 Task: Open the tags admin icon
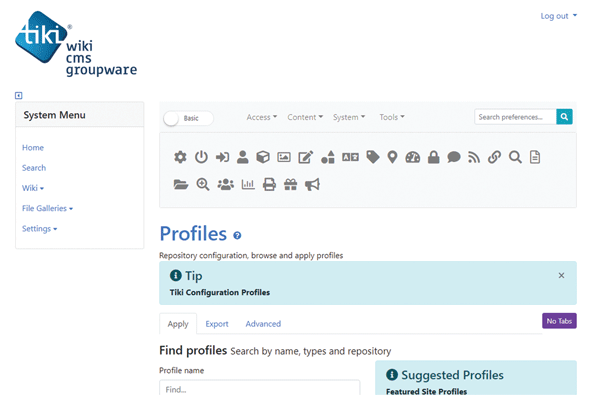[x=373, y=157]
